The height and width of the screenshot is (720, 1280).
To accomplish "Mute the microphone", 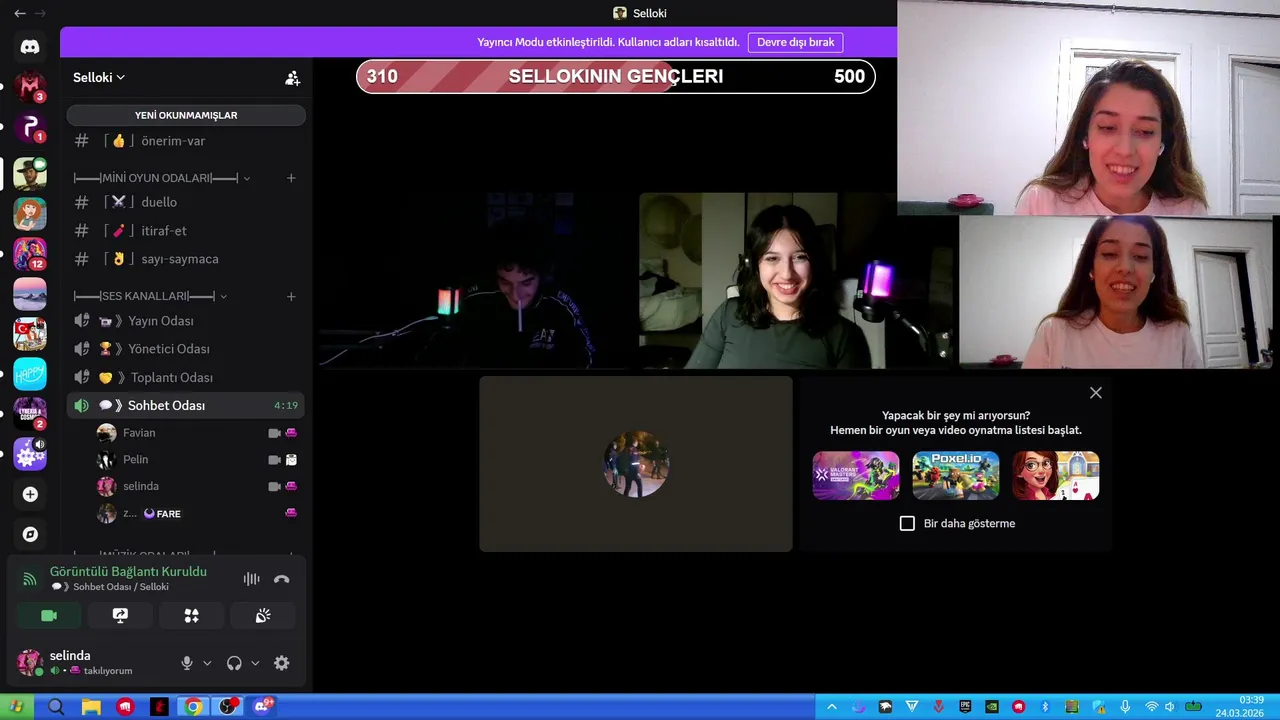I will click(187, 663).
